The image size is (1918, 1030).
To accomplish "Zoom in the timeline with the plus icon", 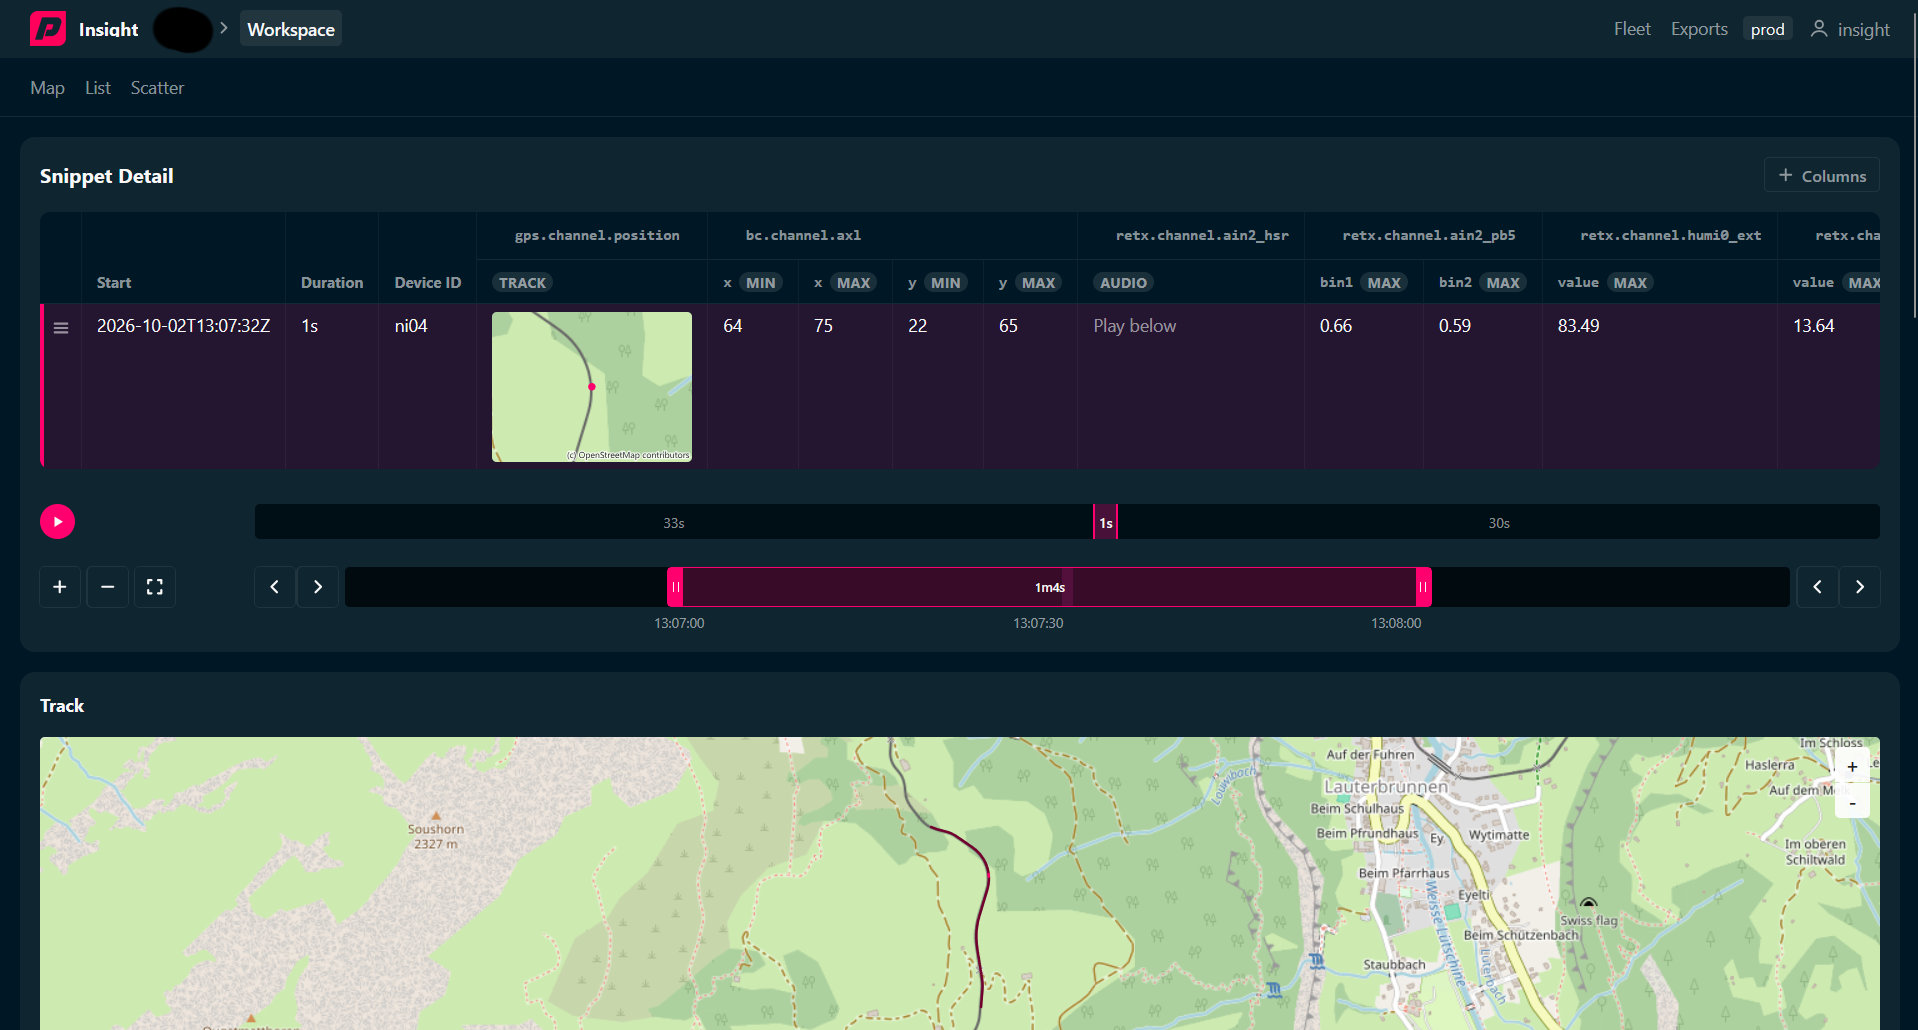I will [x=60, y=587].
